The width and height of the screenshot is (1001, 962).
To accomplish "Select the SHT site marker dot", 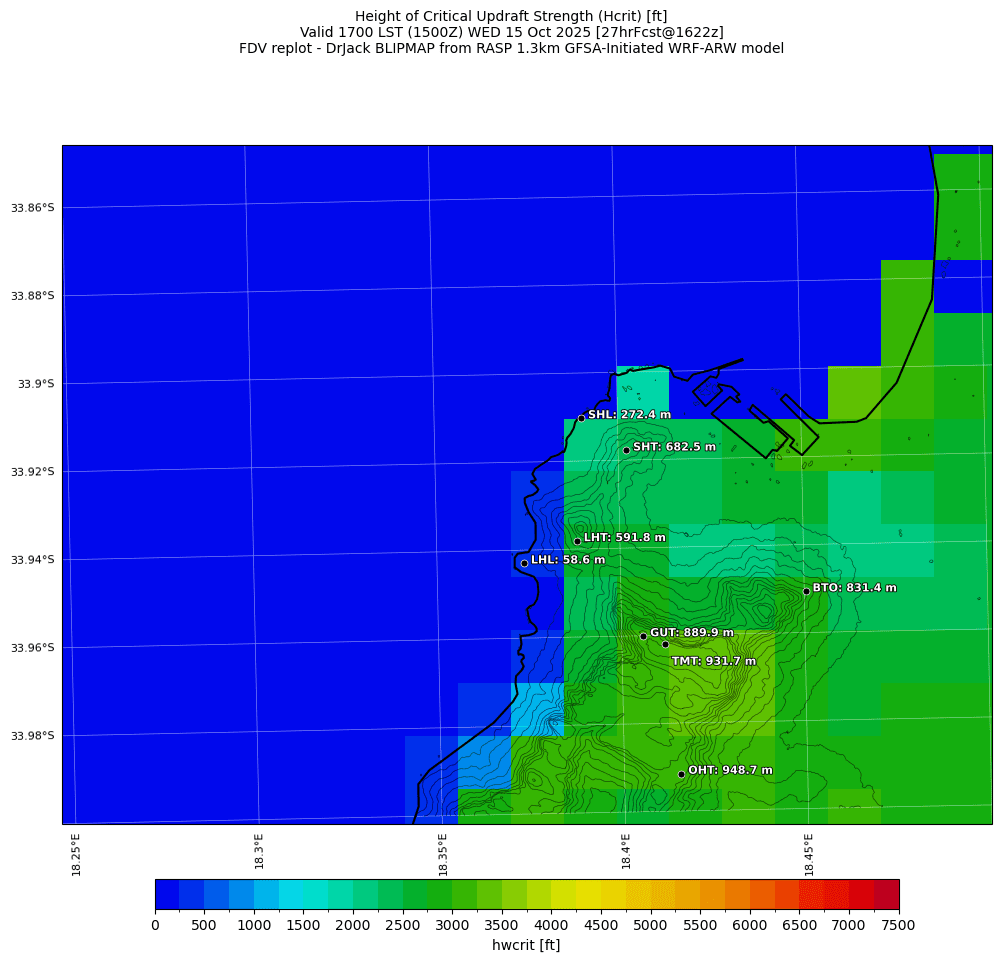I will point(626,450).
